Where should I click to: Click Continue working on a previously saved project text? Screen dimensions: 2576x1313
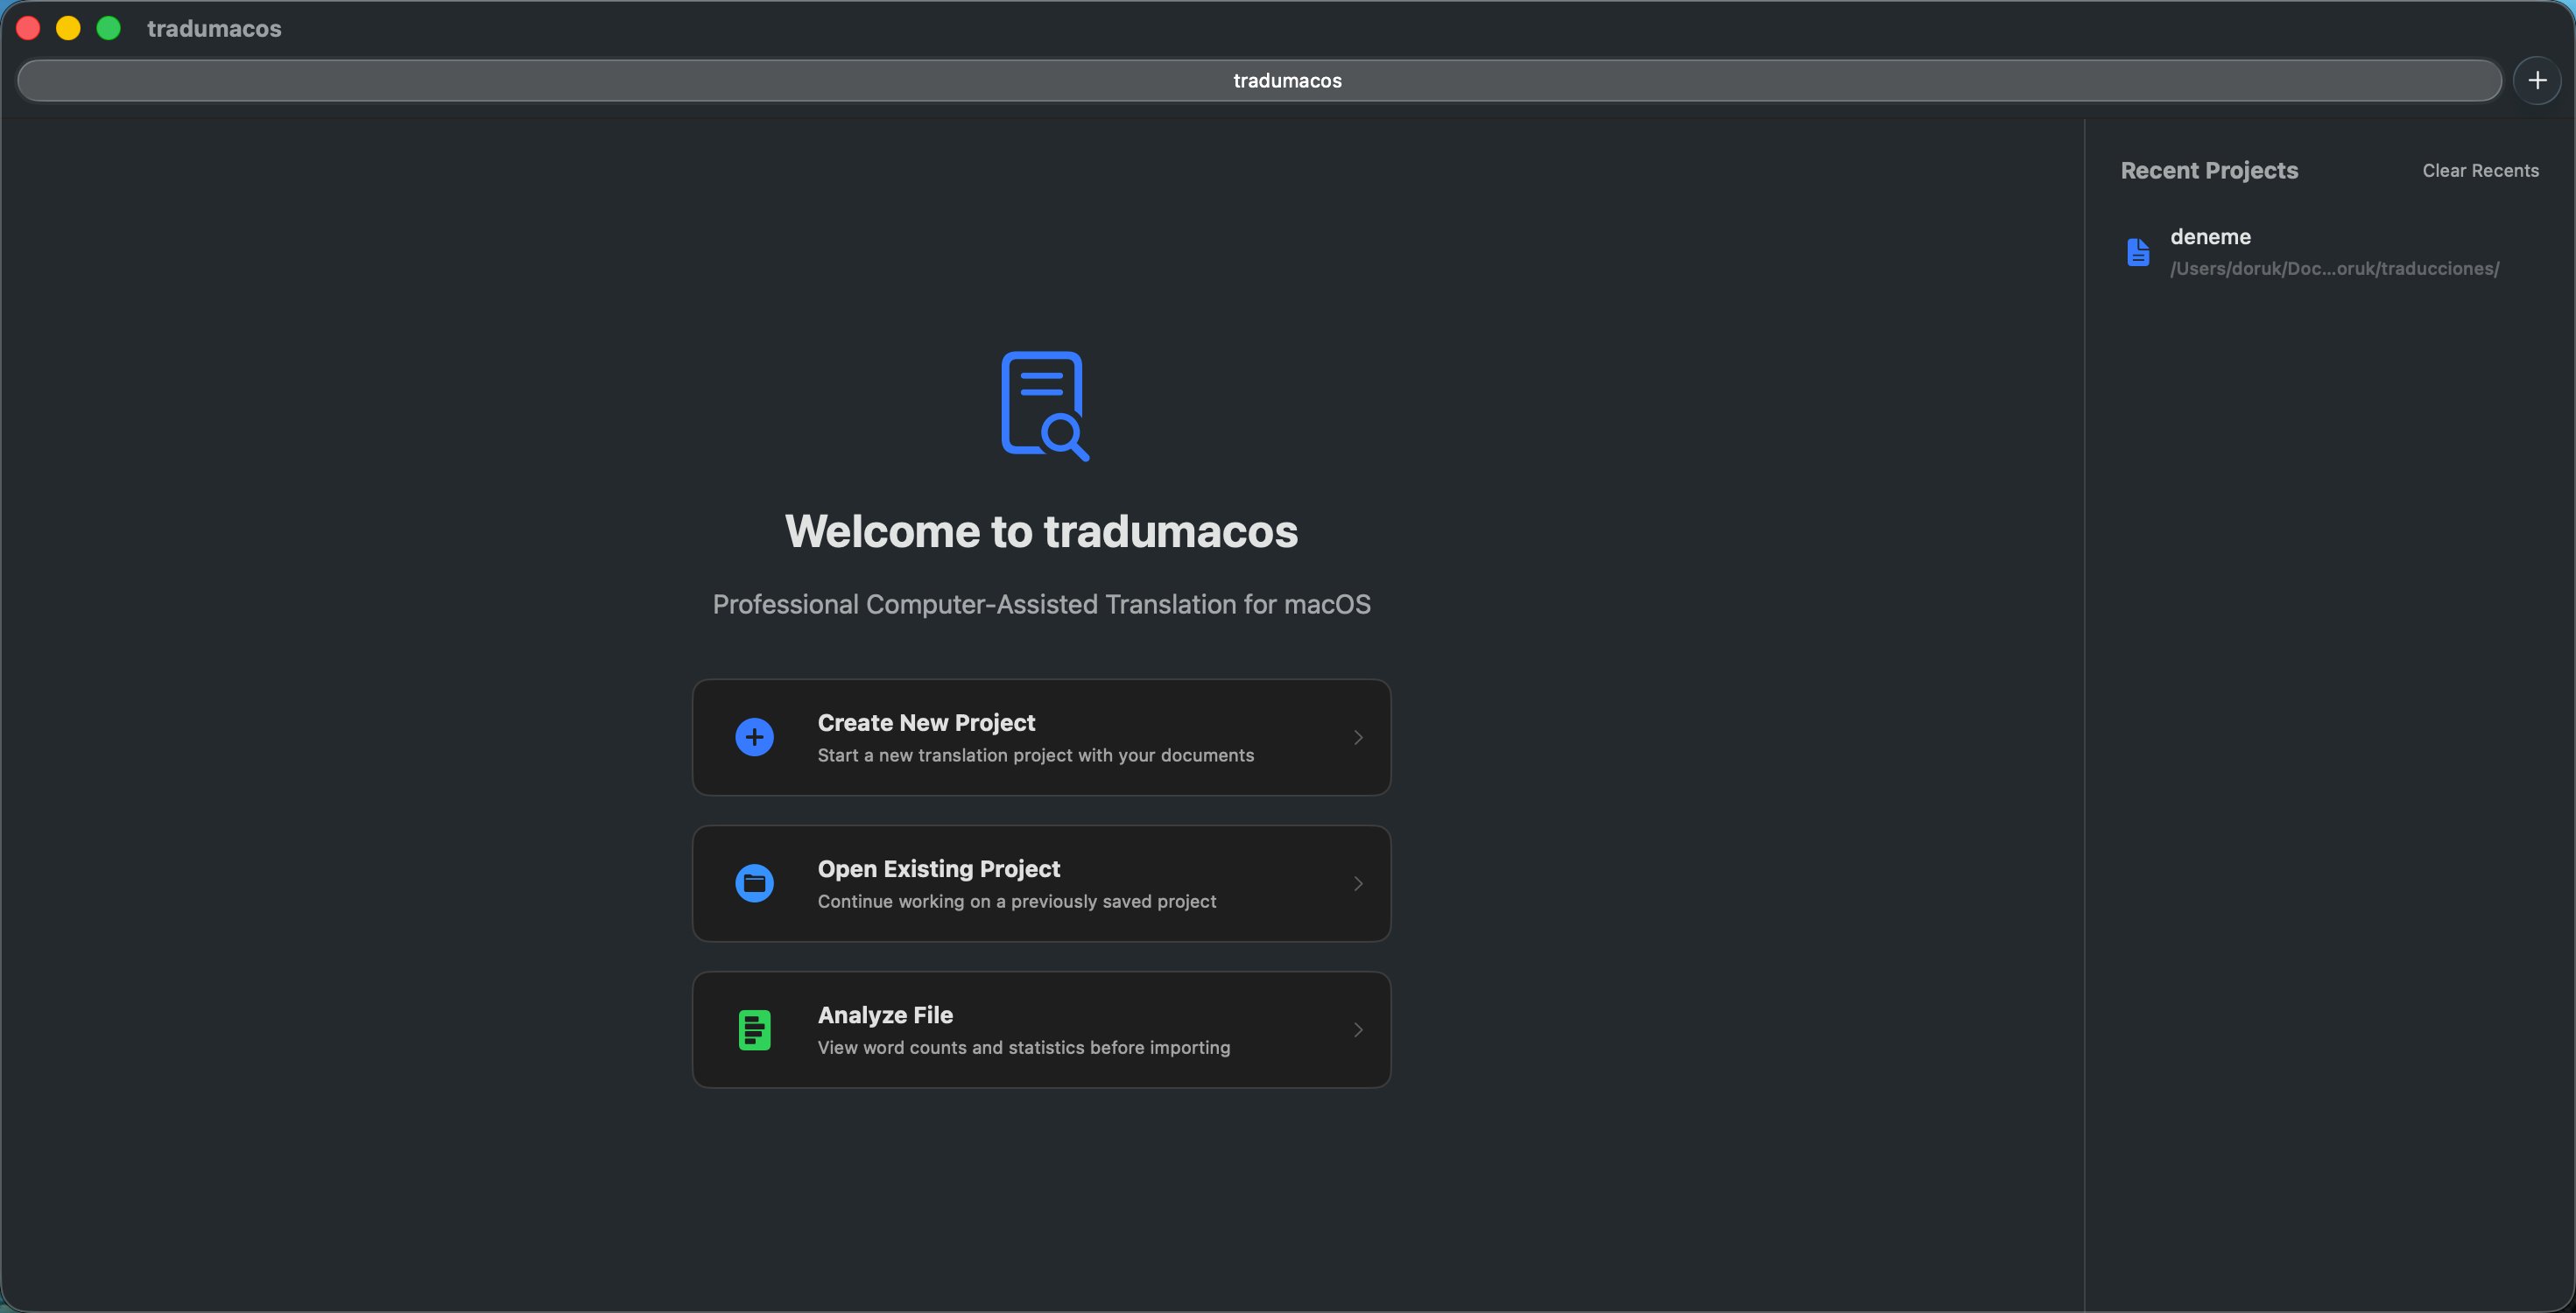tap(1017, 901)
